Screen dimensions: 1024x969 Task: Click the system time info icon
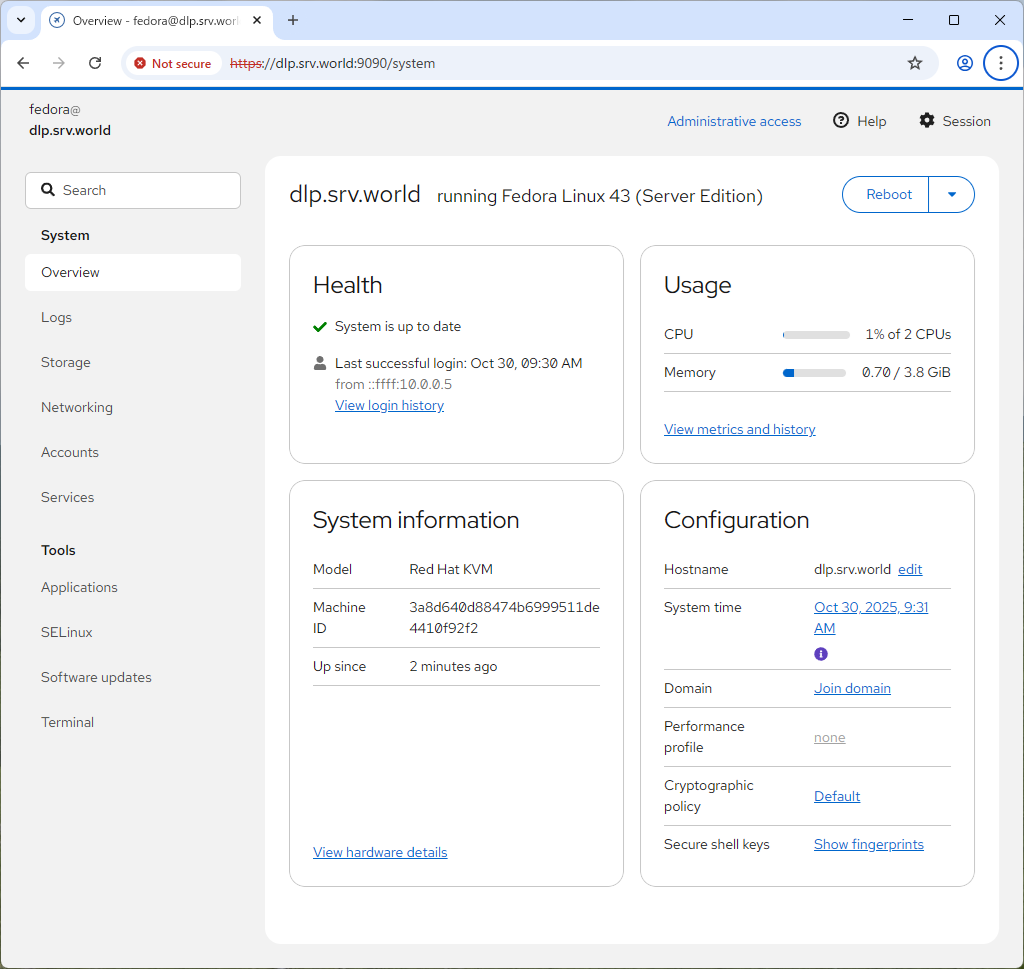pyautogui.click(x=821, y=654)
